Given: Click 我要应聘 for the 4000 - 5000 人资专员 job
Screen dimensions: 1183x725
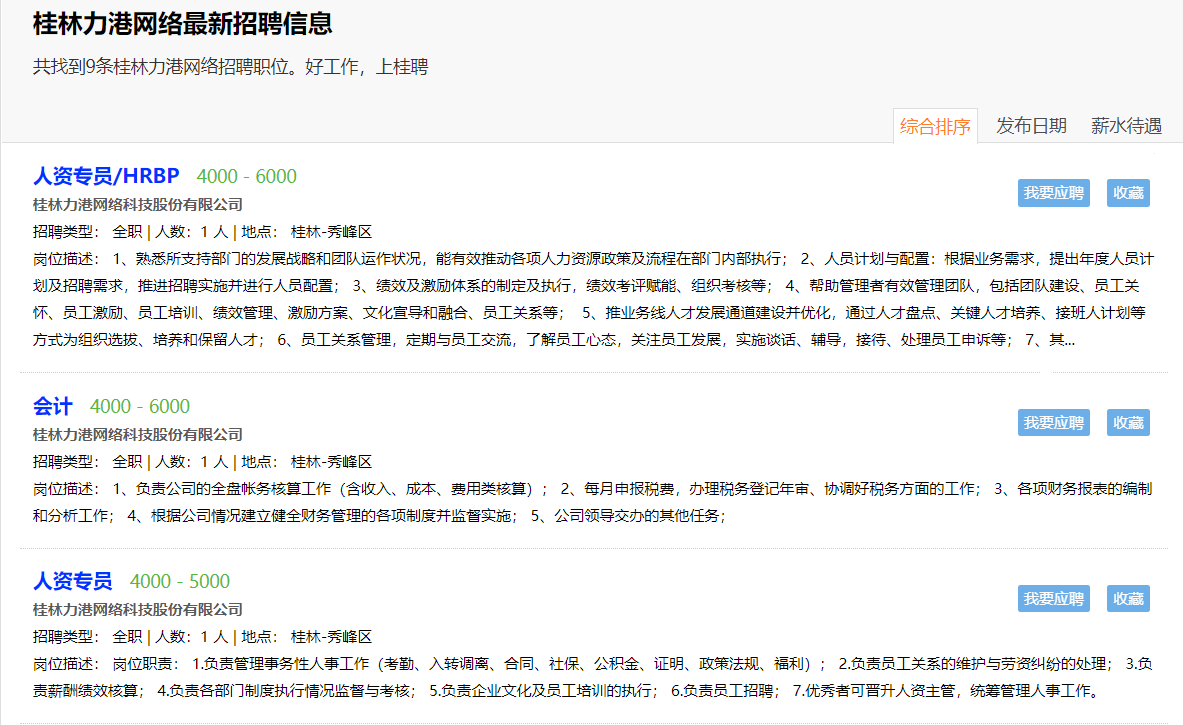Looking at the screenshot, I should pyautogui.click(x=1053, y=599).
